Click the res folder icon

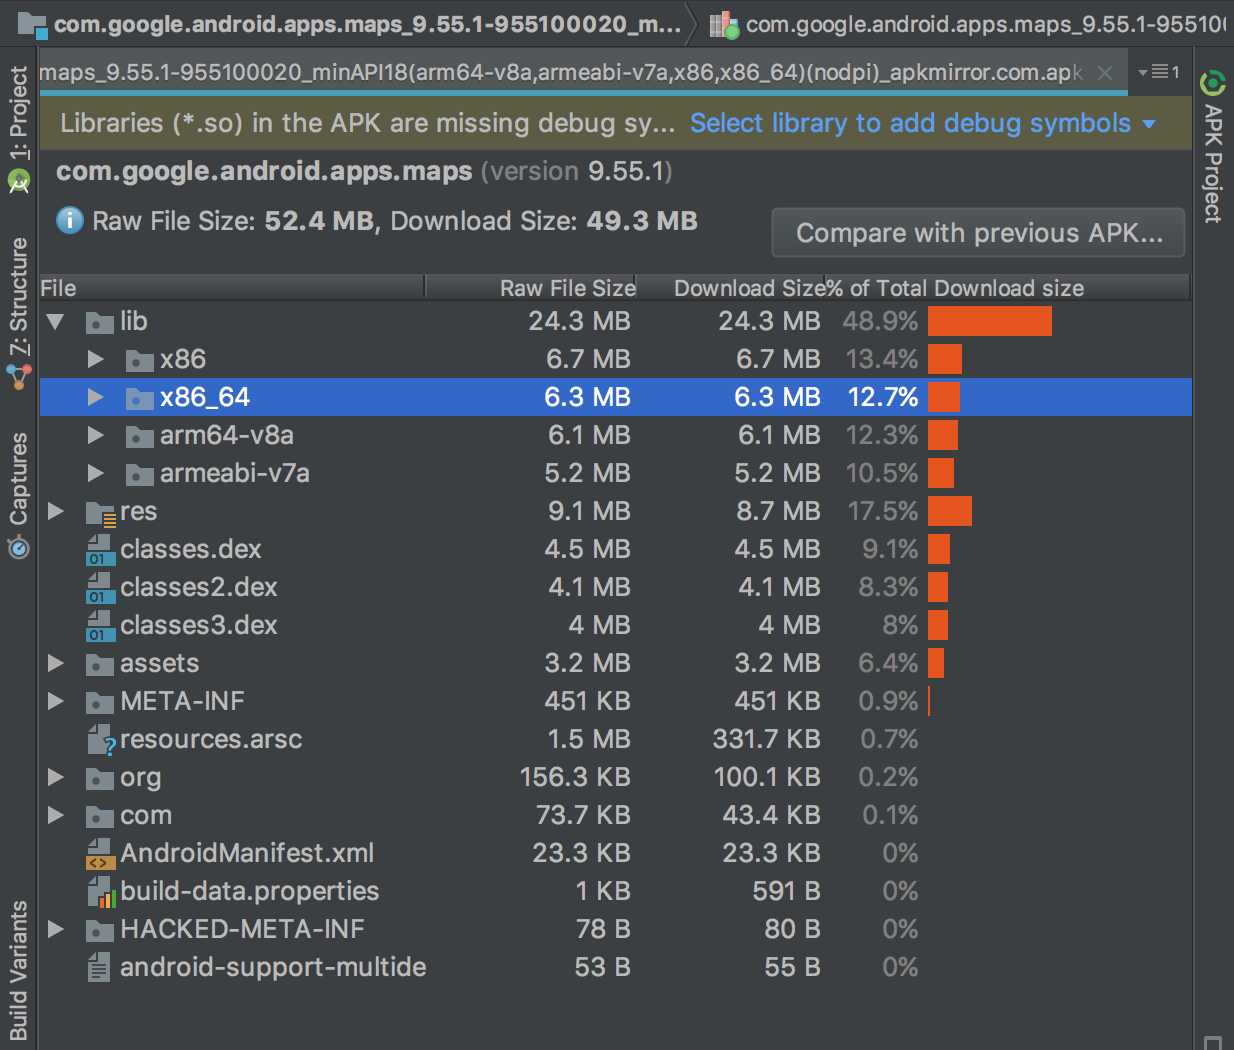click(x=100, y=512)
